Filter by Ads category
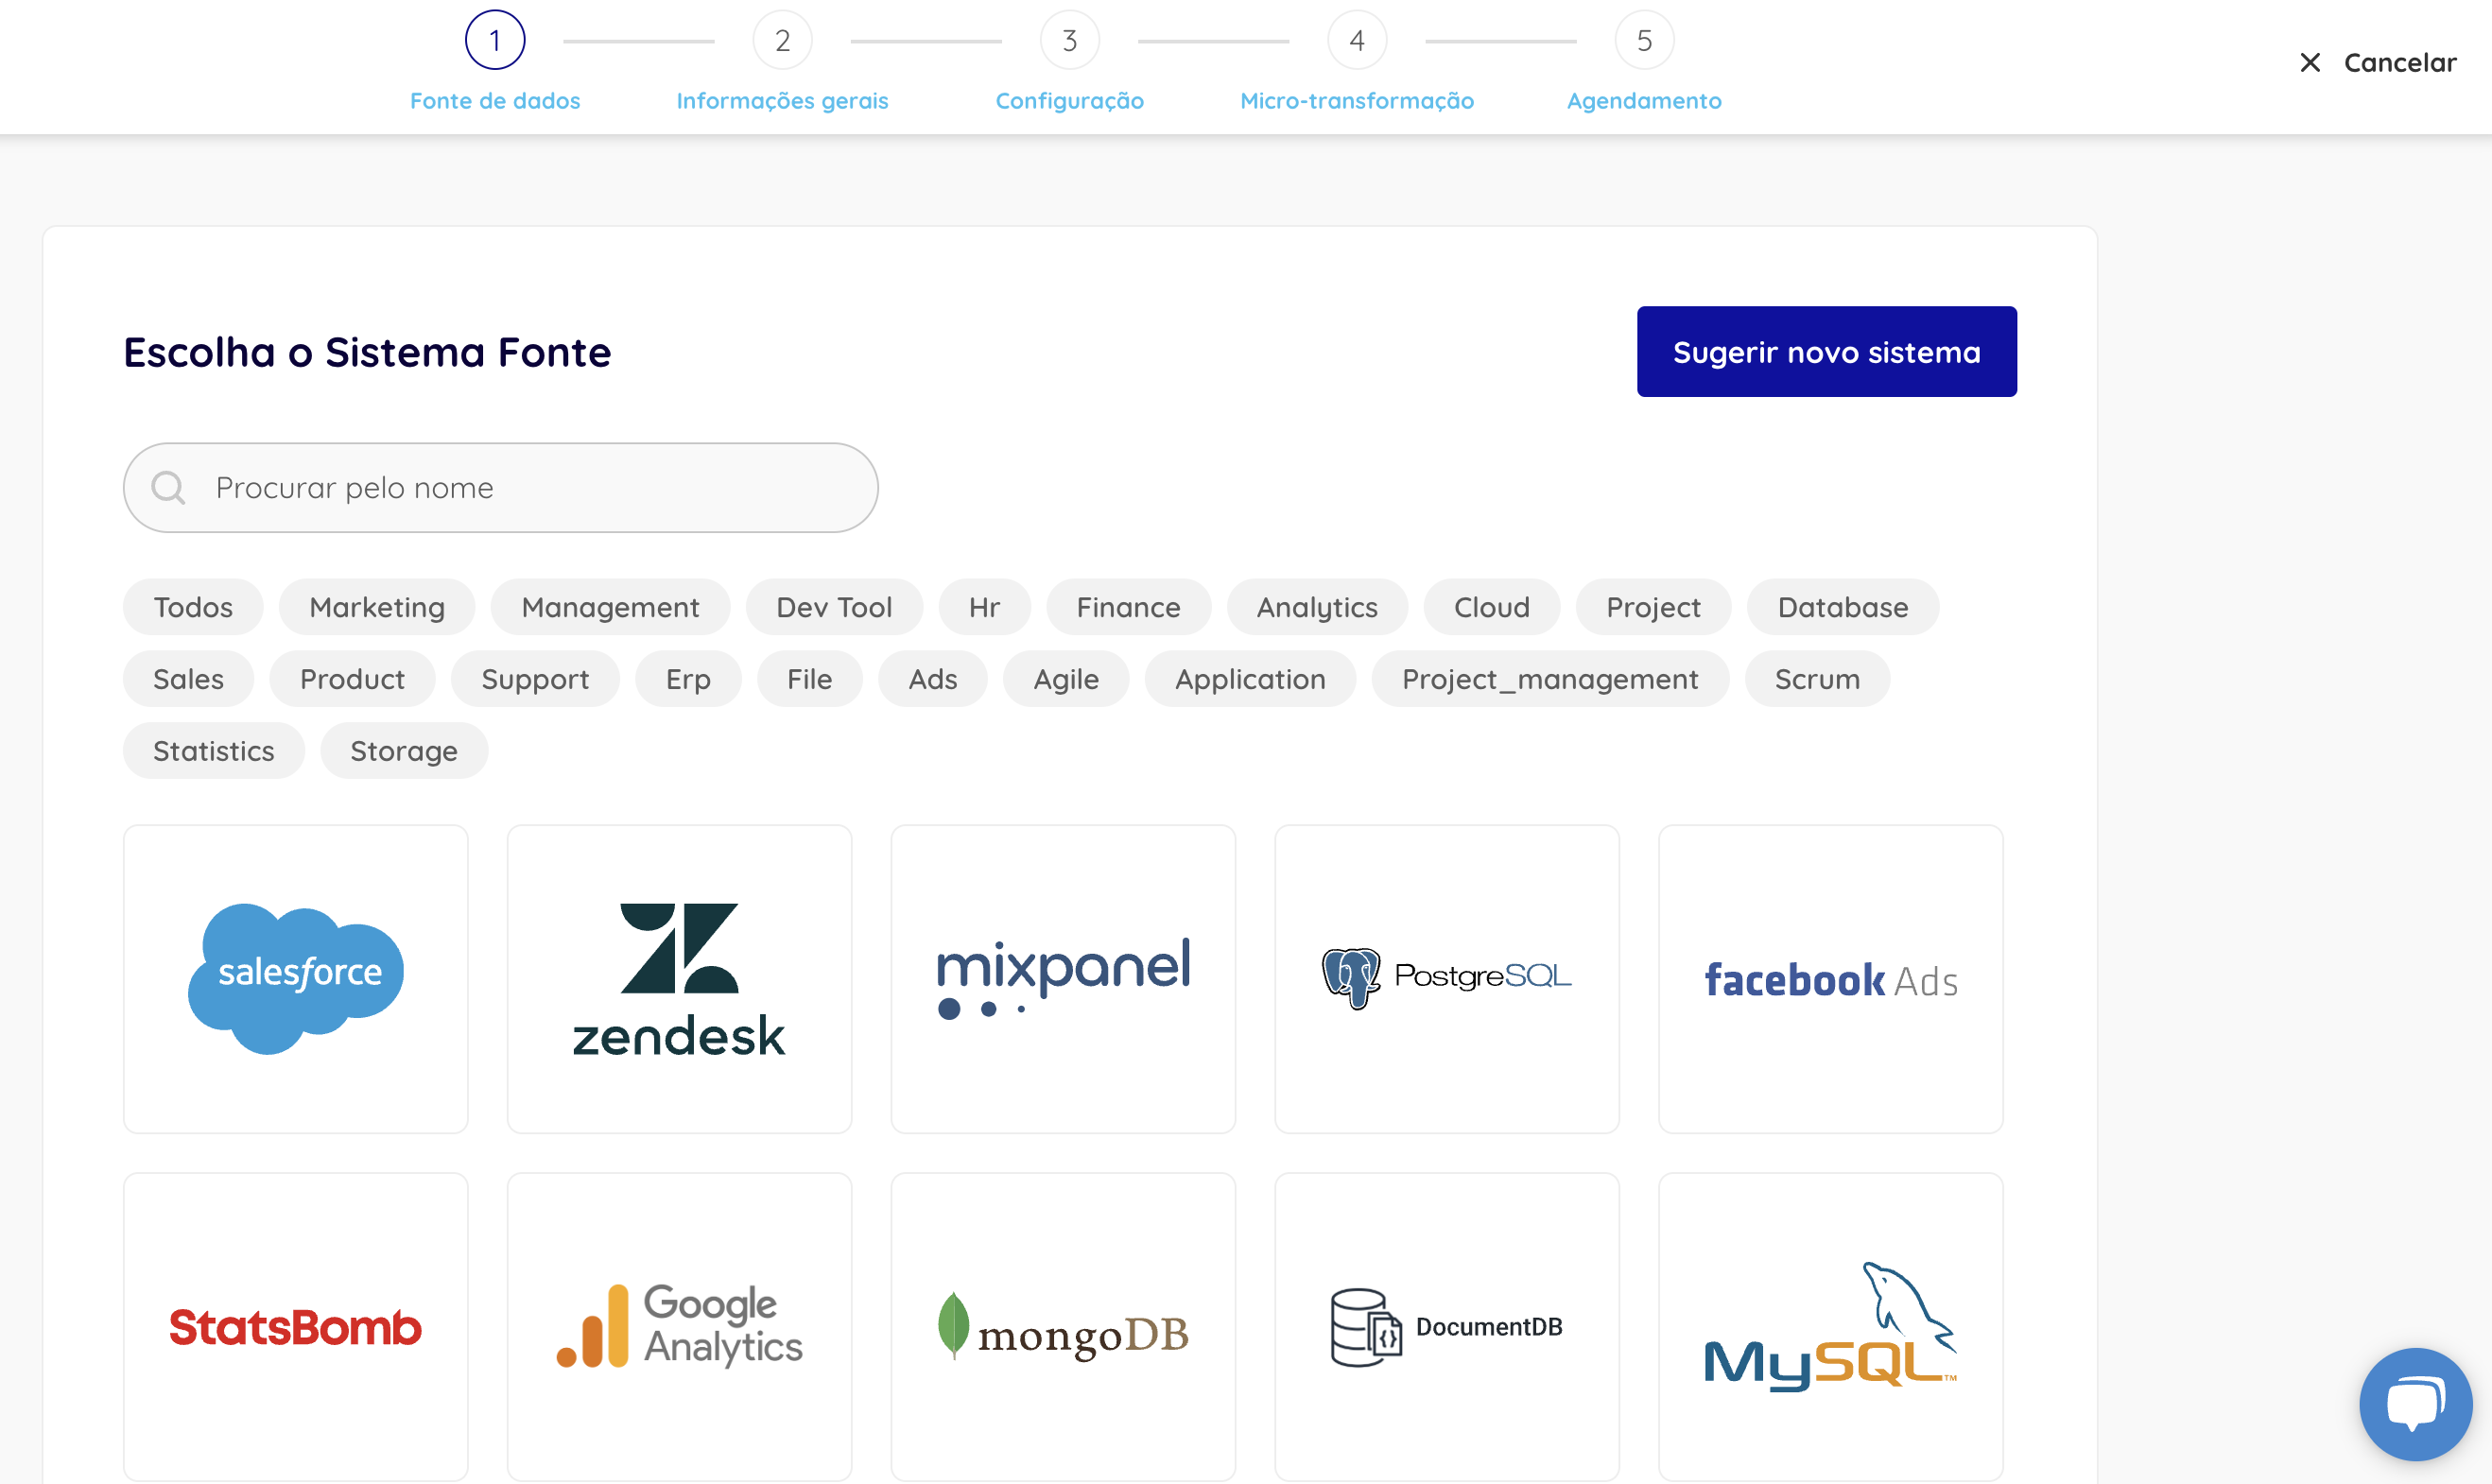 (932, 679)
